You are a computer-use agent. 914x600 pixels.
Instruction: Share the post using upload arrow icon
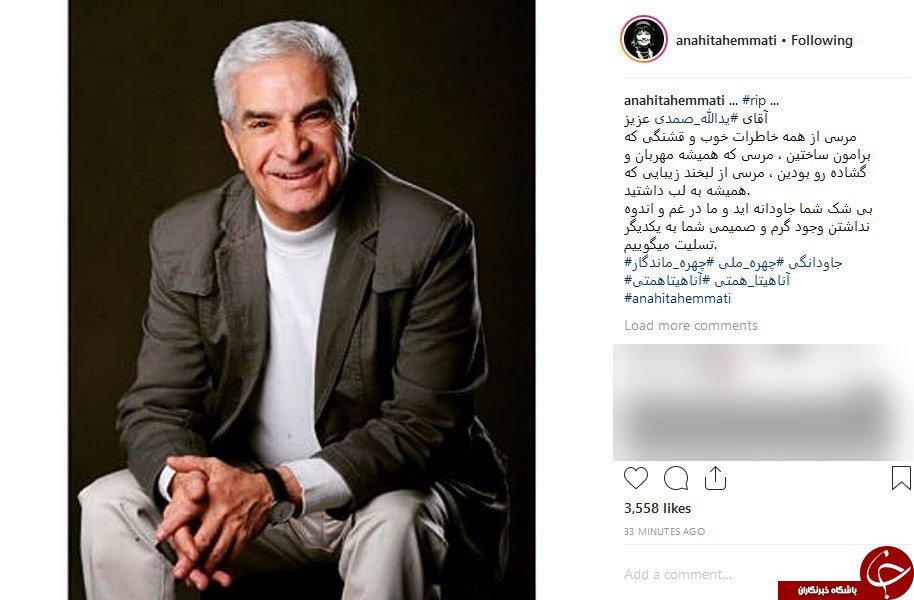[x=715, y=478]
